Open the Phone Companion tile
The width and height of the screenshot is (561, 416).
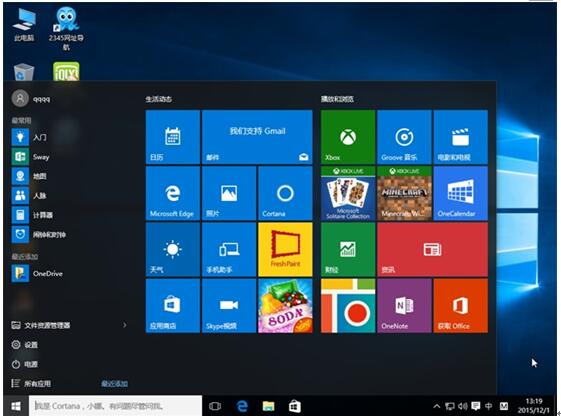(229, 249)
